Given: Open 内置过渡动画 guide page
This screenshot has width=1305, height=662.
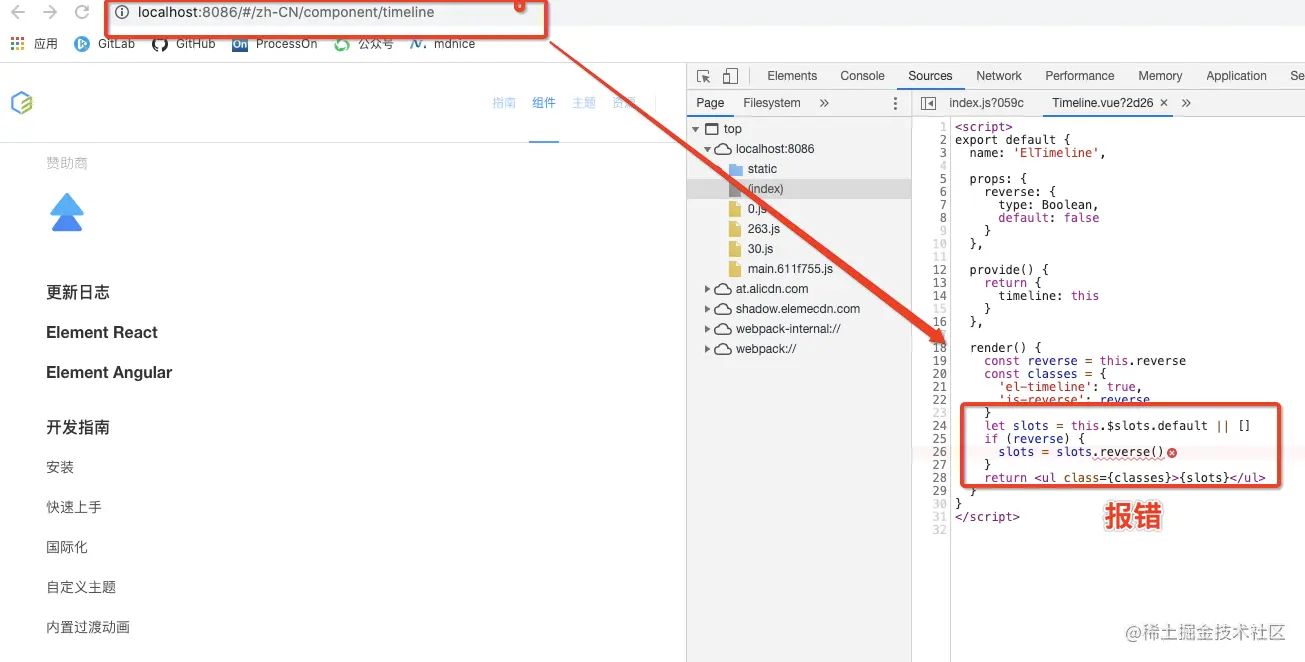Looking at the screenshot, I should tap(88, 627).
